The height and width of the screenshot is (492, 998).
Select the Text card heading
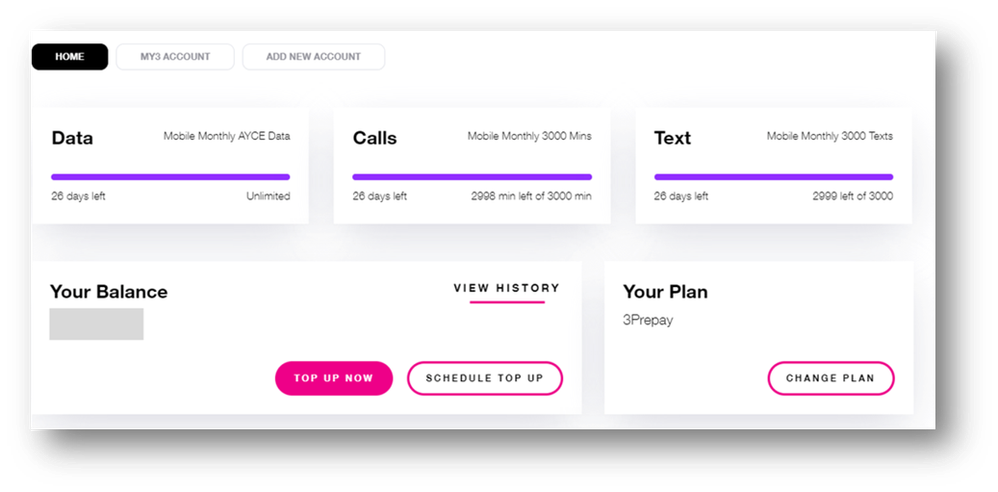672,138
